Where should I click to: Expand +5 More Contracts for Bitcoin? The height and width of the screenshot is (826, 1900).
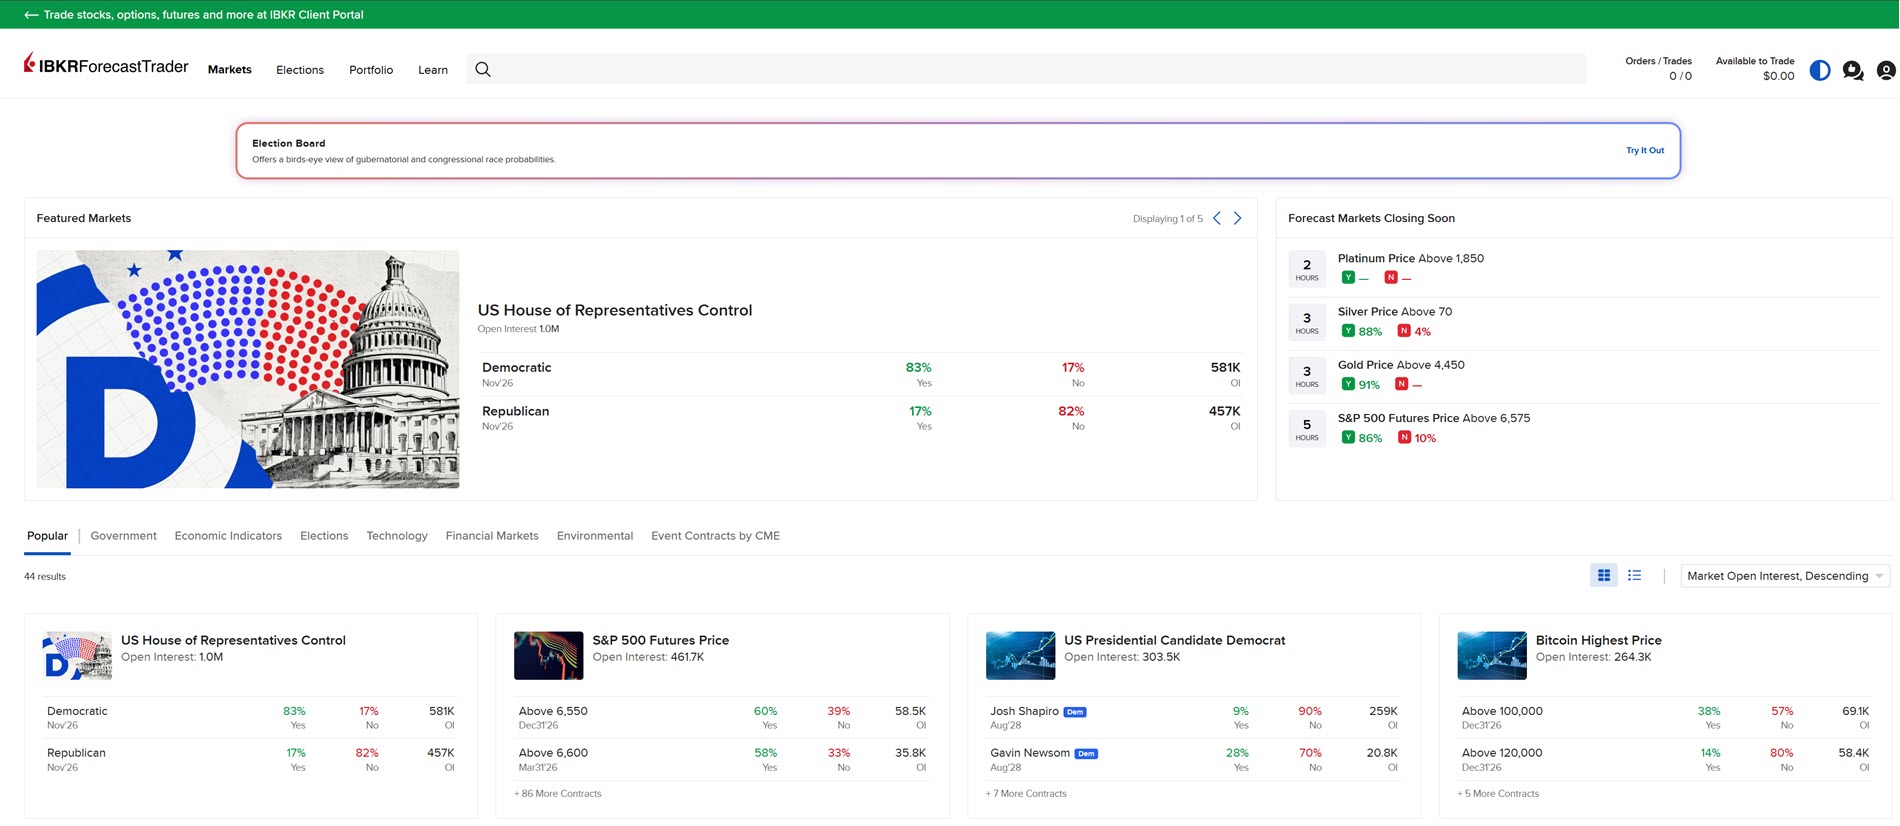click(1499, 794)
